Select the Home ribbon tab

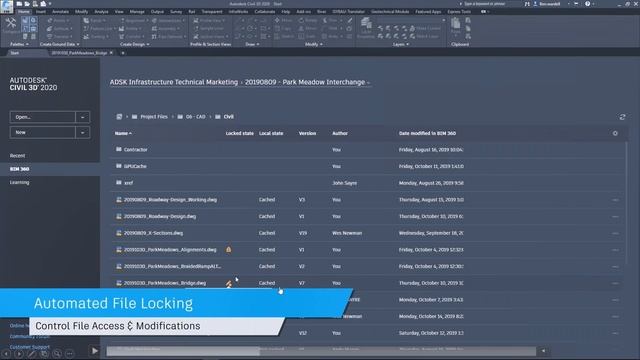coord(23,12)
